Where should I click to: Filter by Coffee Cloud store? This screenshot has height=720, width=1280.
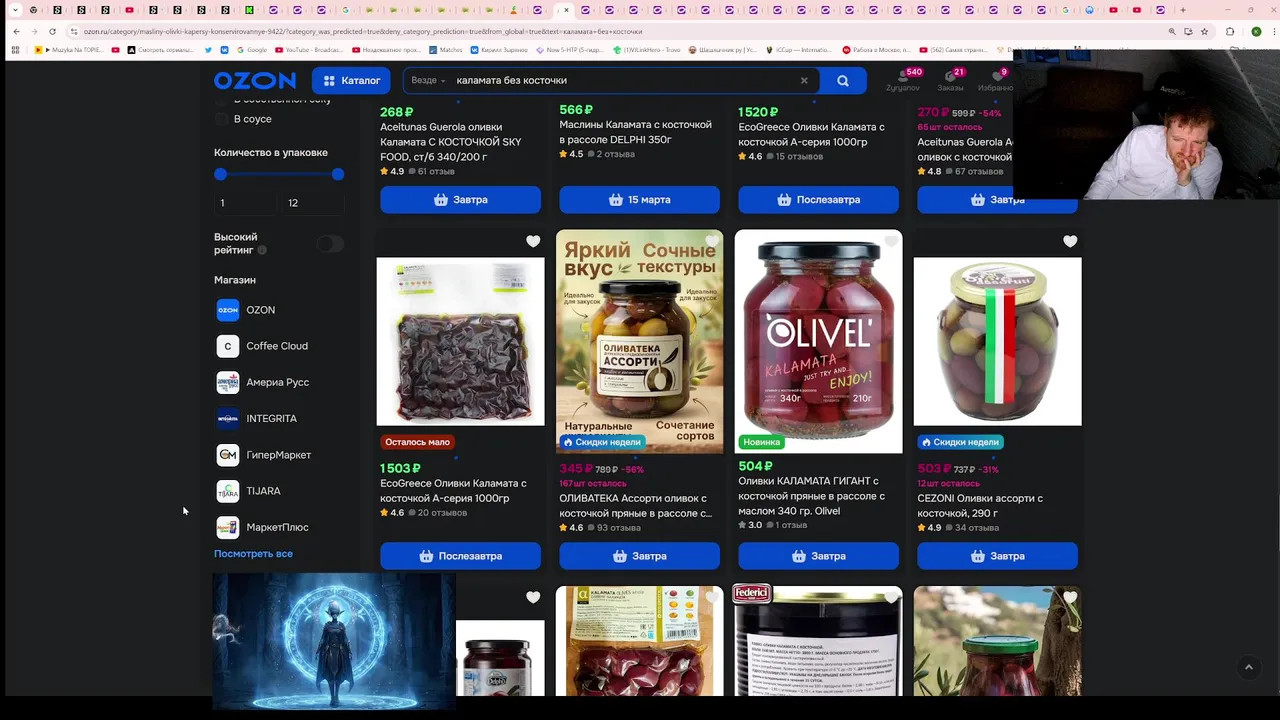pyautogui.click(x=262, y=346)
